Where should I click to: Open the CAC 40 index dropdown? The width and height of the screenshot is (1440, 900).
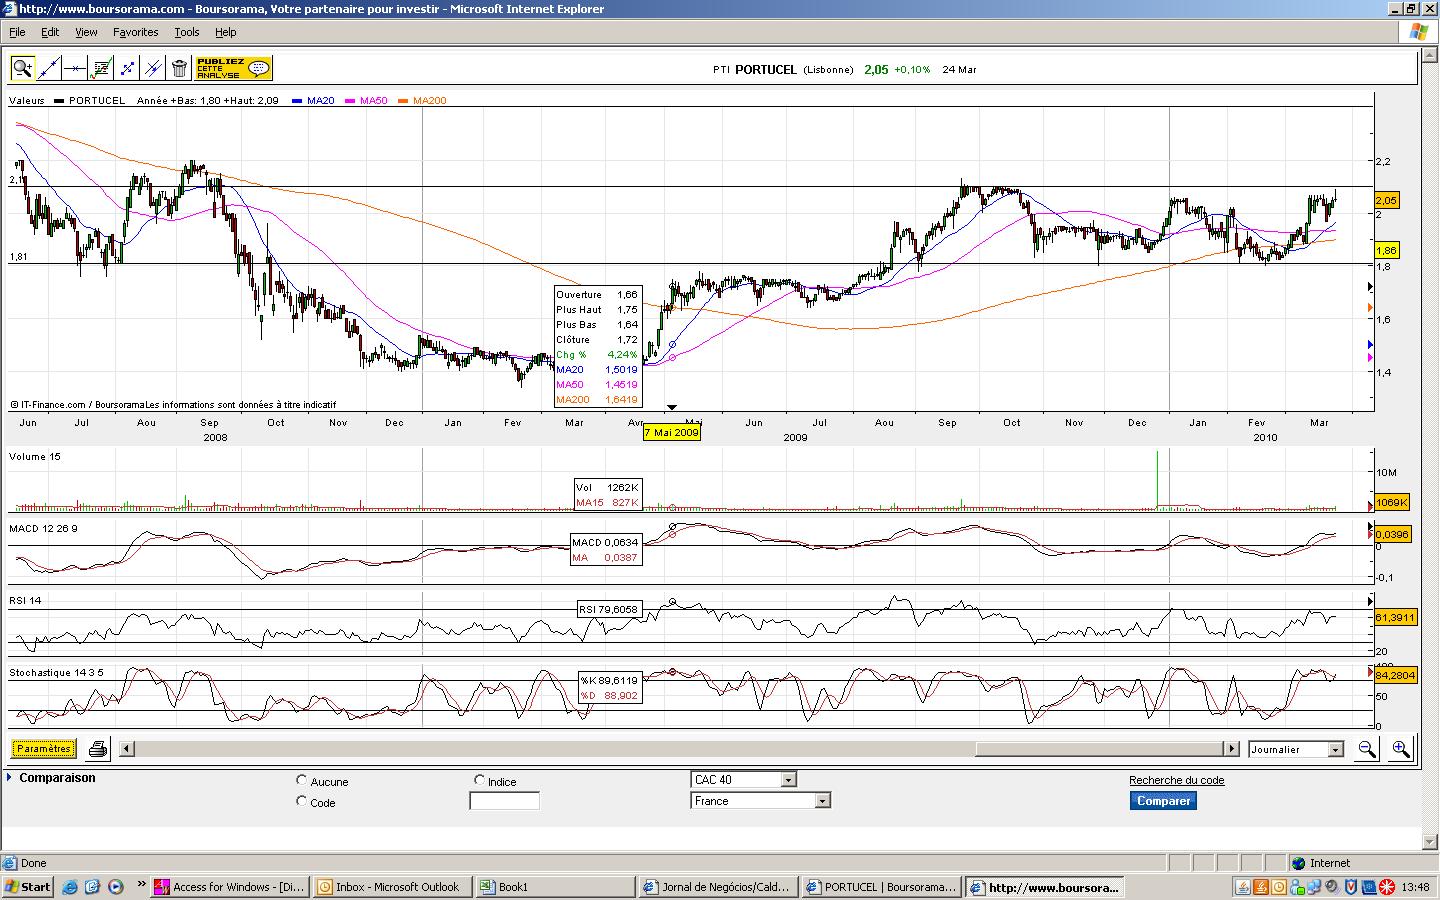(743, 779)
